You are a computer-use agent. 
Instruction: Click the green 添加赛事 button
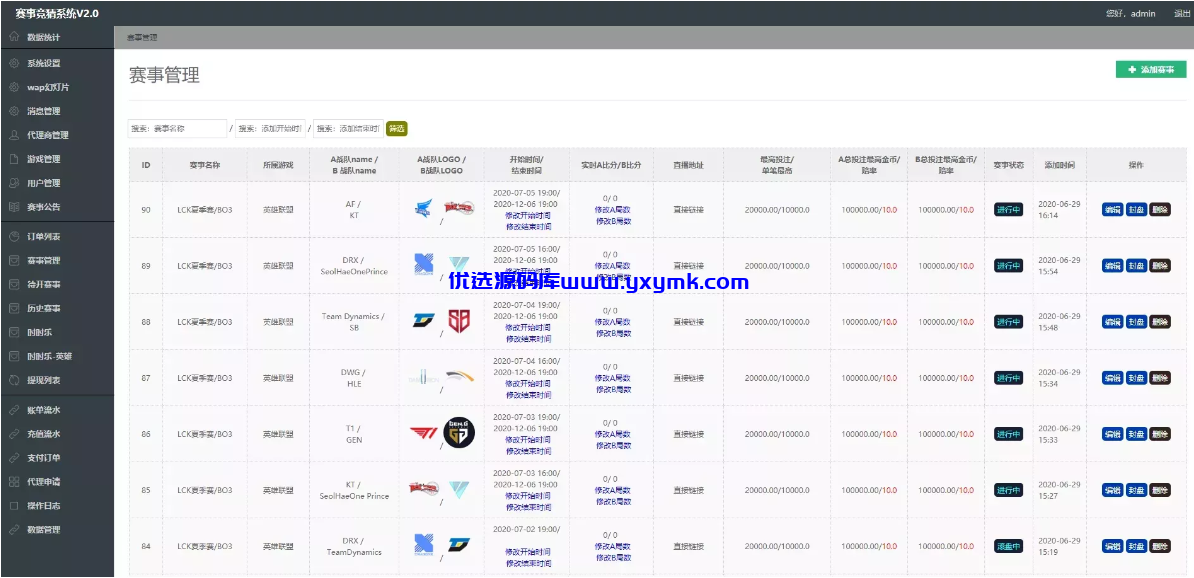pyautogui.click(x=1151, y=69)
